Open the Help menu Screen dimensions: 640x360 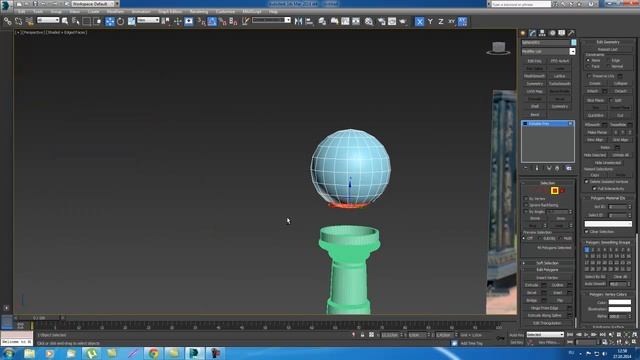pyautogui.click(x=273, y=12)
